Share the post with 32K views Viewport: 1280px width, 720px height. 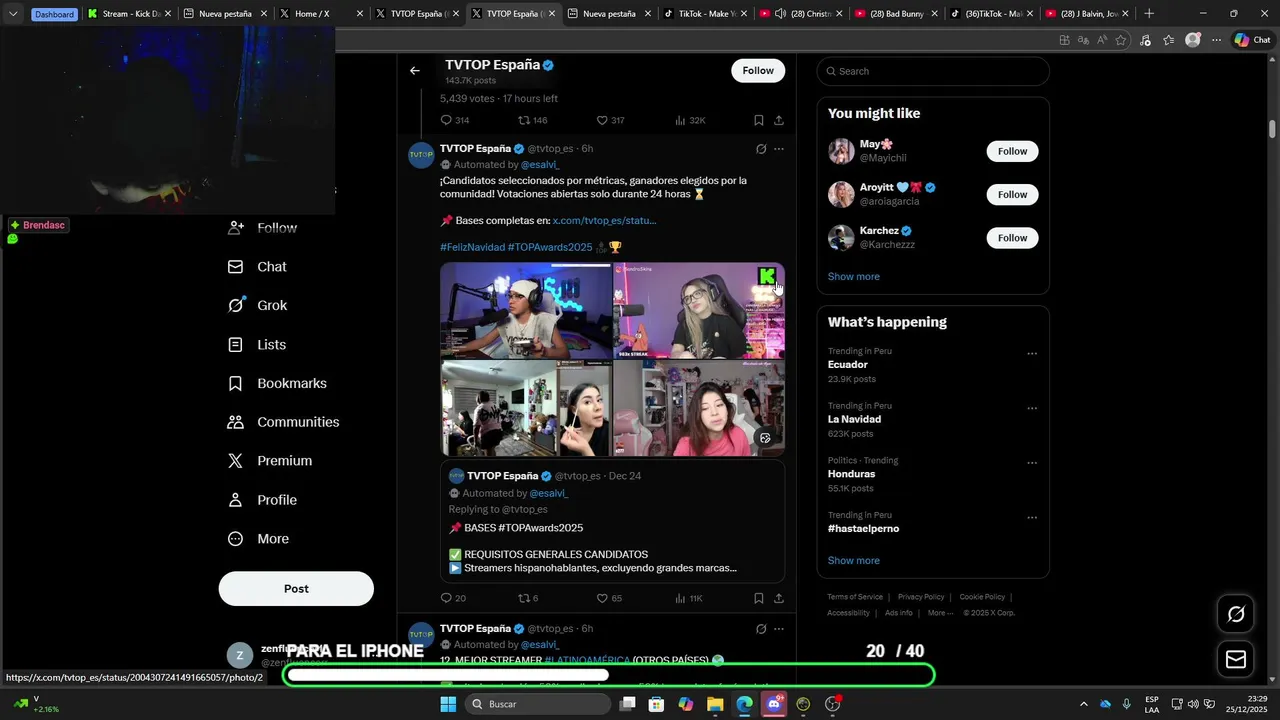(x=779, y=120)
